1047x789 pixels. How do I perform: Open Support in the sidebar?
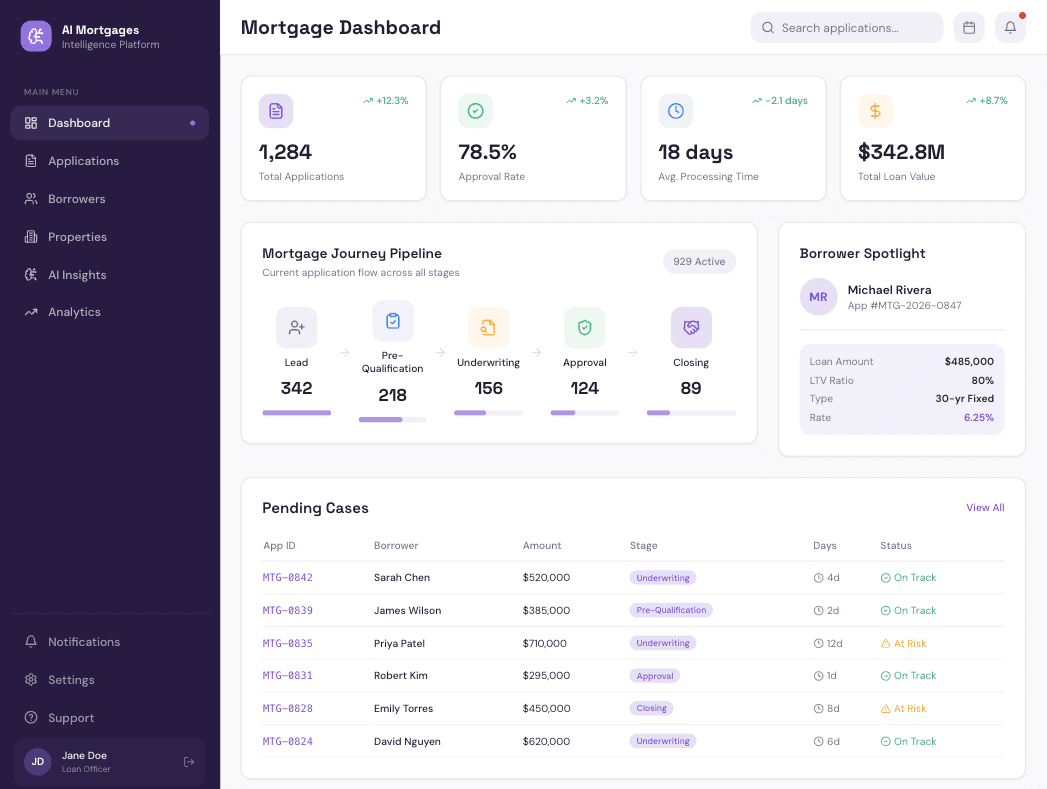tap(110, 718)
